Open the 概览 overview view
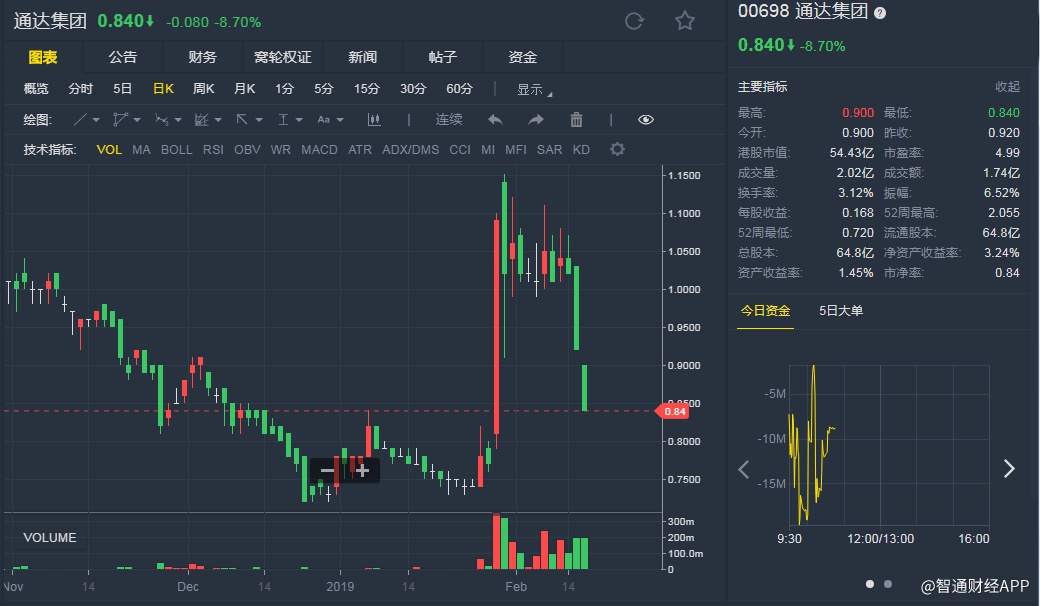This screenshot has height=606, width=1040. click(x=36, y=89)
